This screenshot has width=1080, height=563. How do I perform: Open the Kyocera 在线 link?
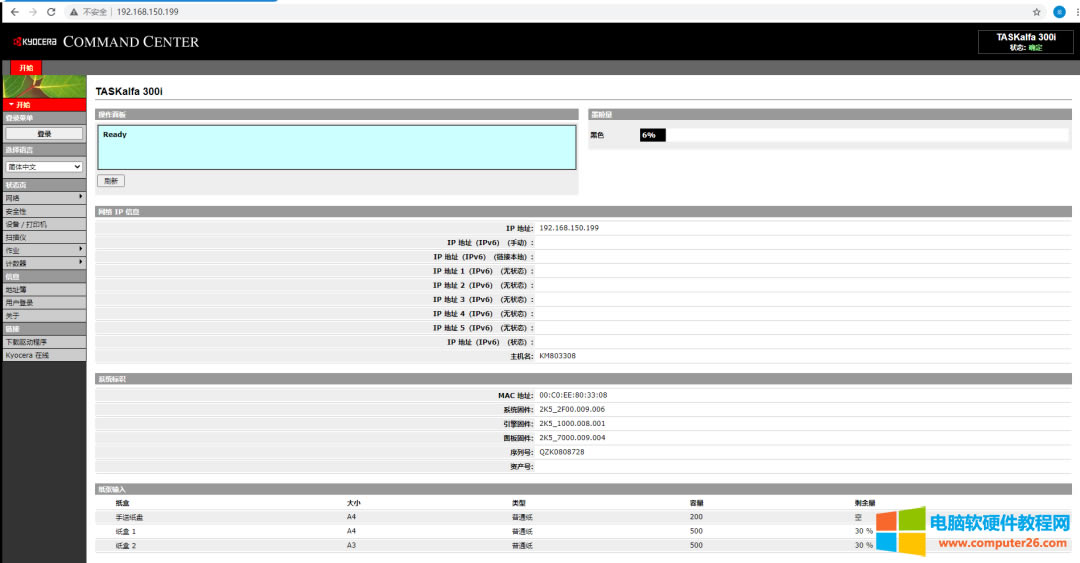click(x=27, y=355)
